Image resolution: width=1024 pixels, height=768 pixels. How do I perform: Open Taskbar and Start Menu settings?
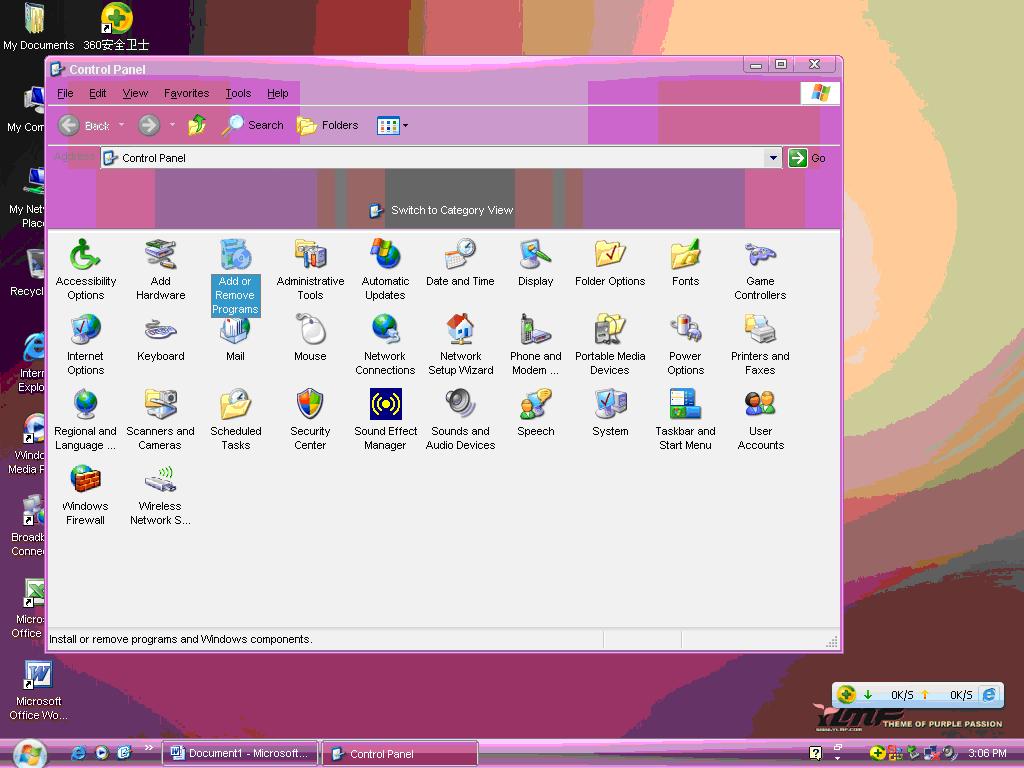click(685, 419)
